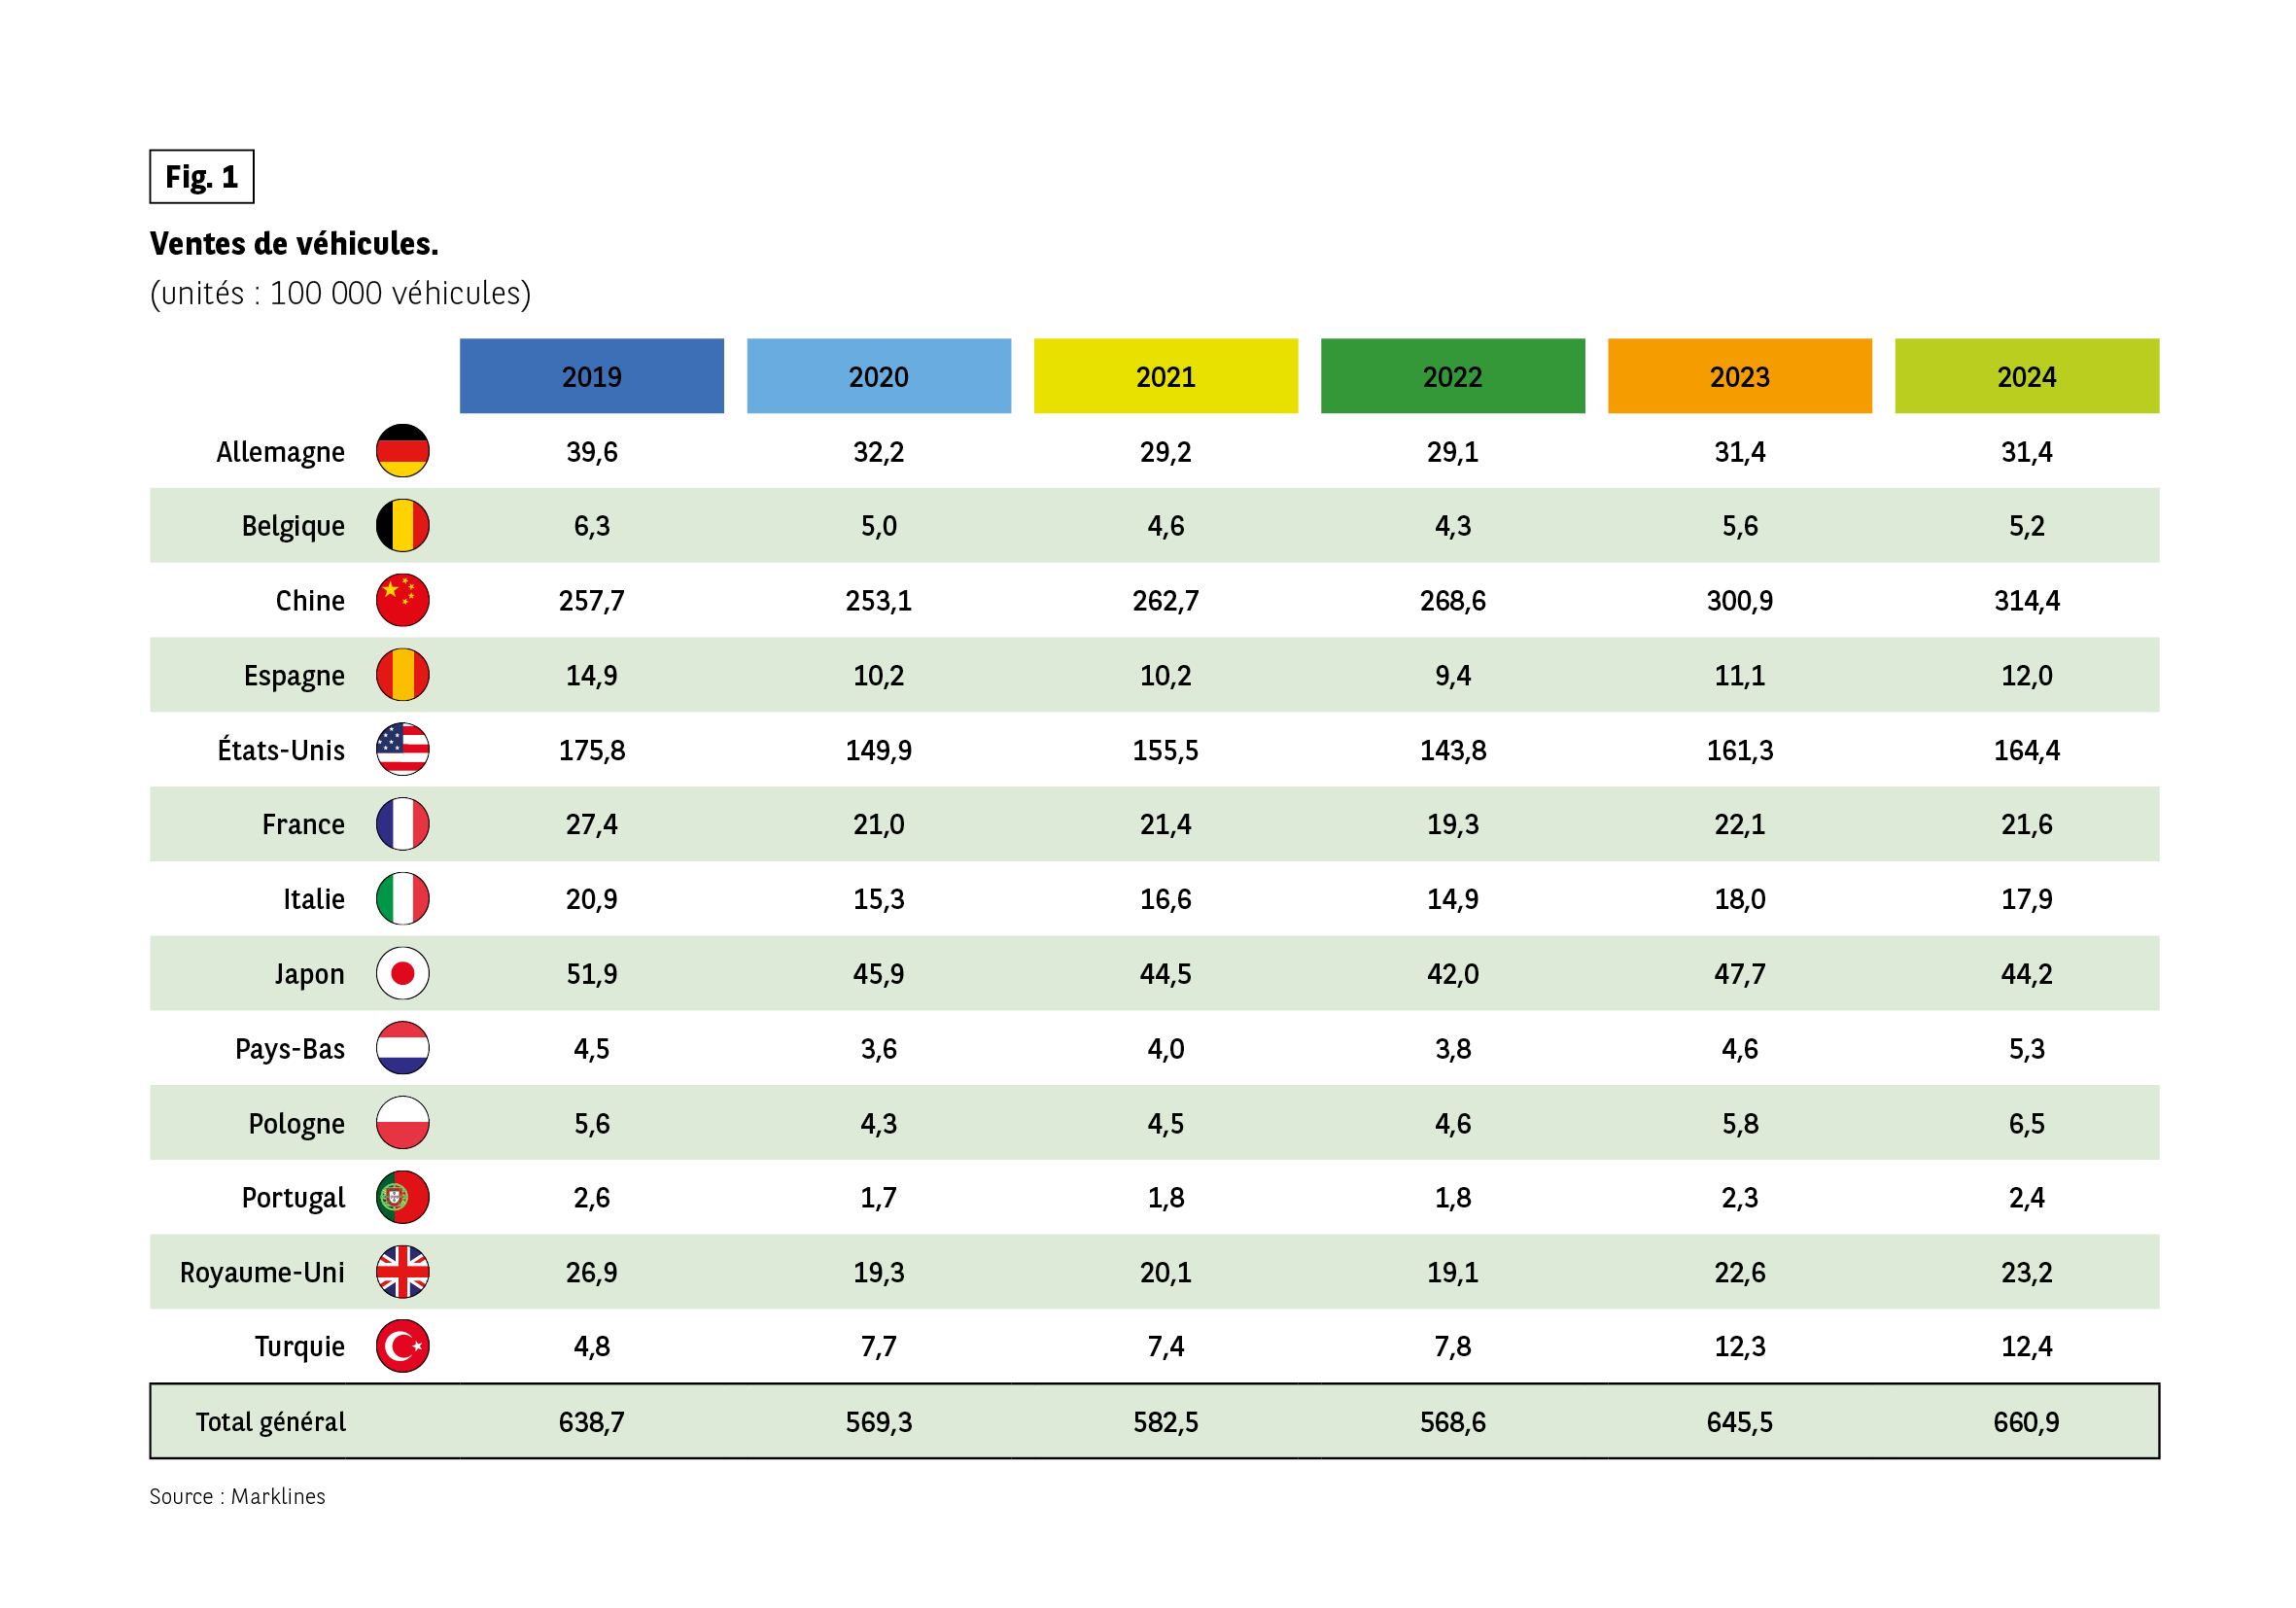Click the Germany flag icon
Screen dimensions: 2296x1608
[x=402, y=451]
